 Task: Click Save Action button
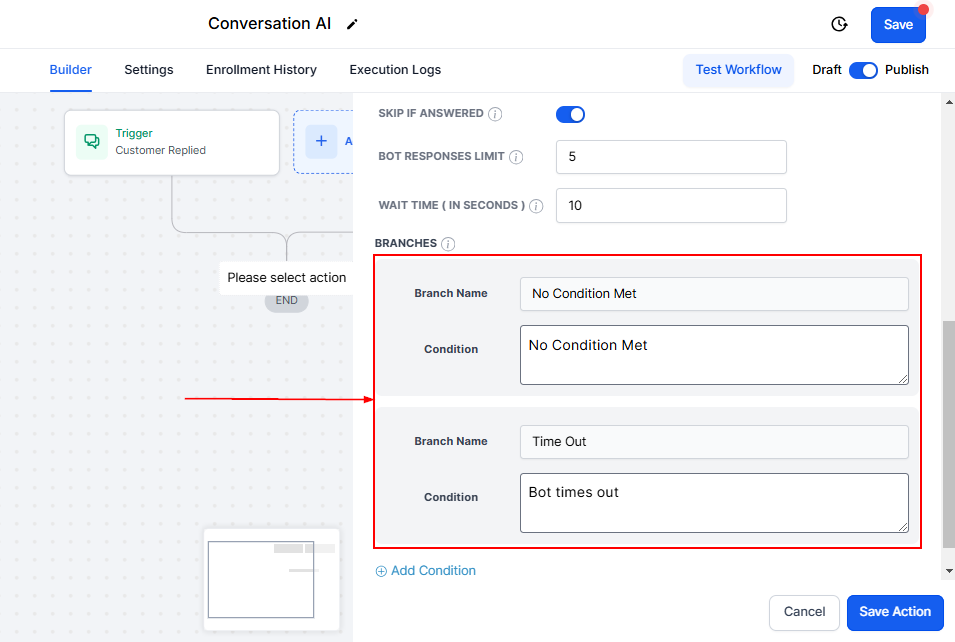click(895, 612)
